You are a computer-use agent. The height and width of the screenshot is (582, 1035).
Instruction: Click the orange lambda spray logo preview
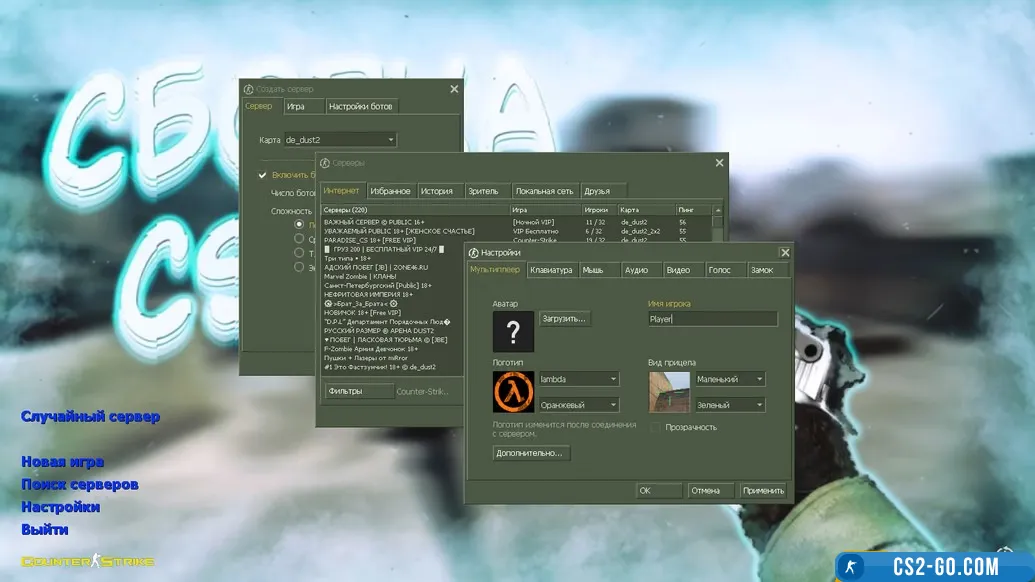[513, 392]
